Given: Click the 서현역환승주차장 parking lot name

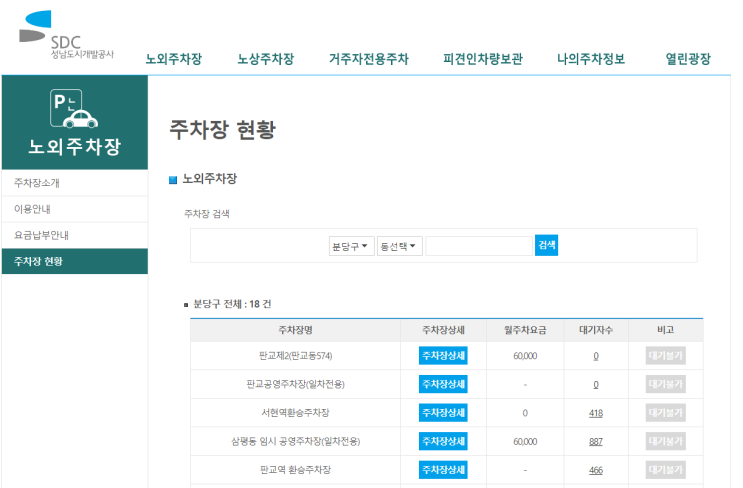Looking at the screenshot, I should pyautogui.click(x=295, y=413).
